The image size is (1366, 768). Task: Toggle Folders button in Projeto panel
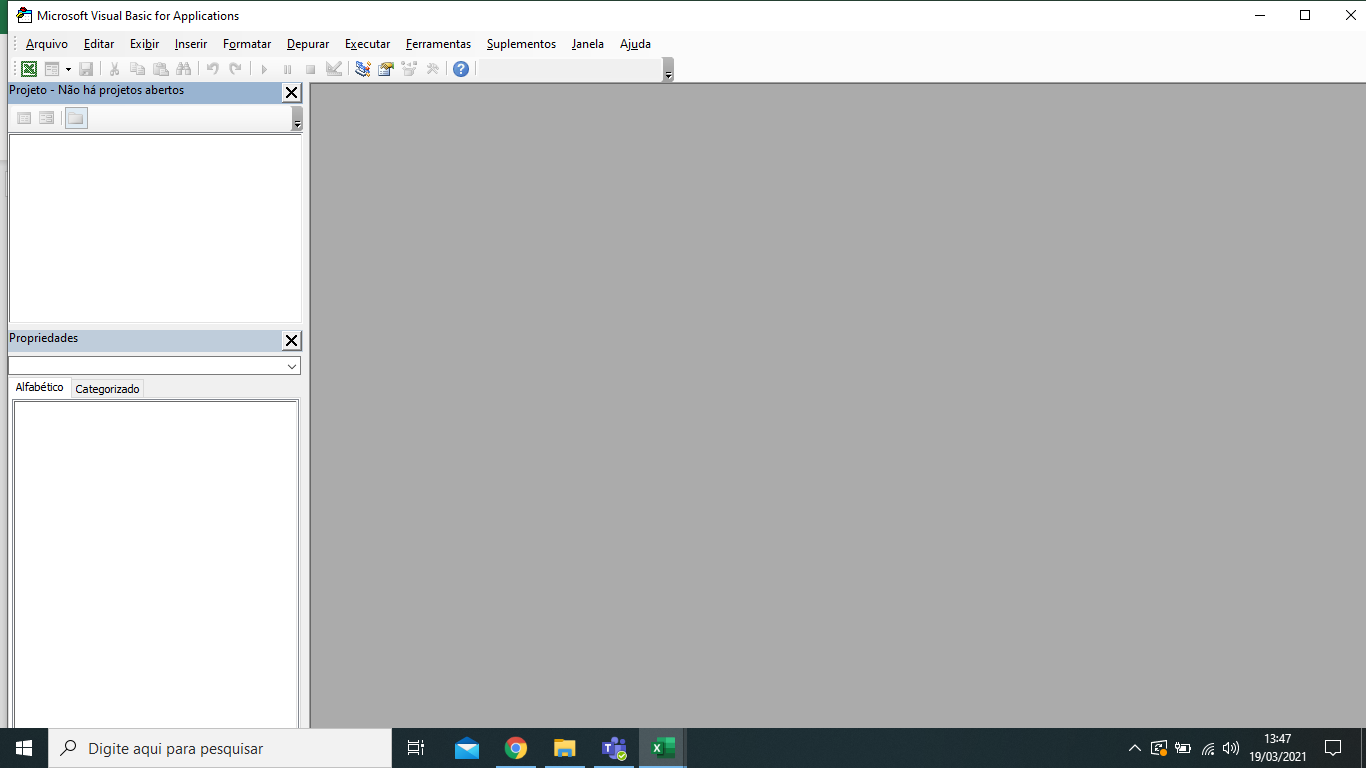click(76, 118)
